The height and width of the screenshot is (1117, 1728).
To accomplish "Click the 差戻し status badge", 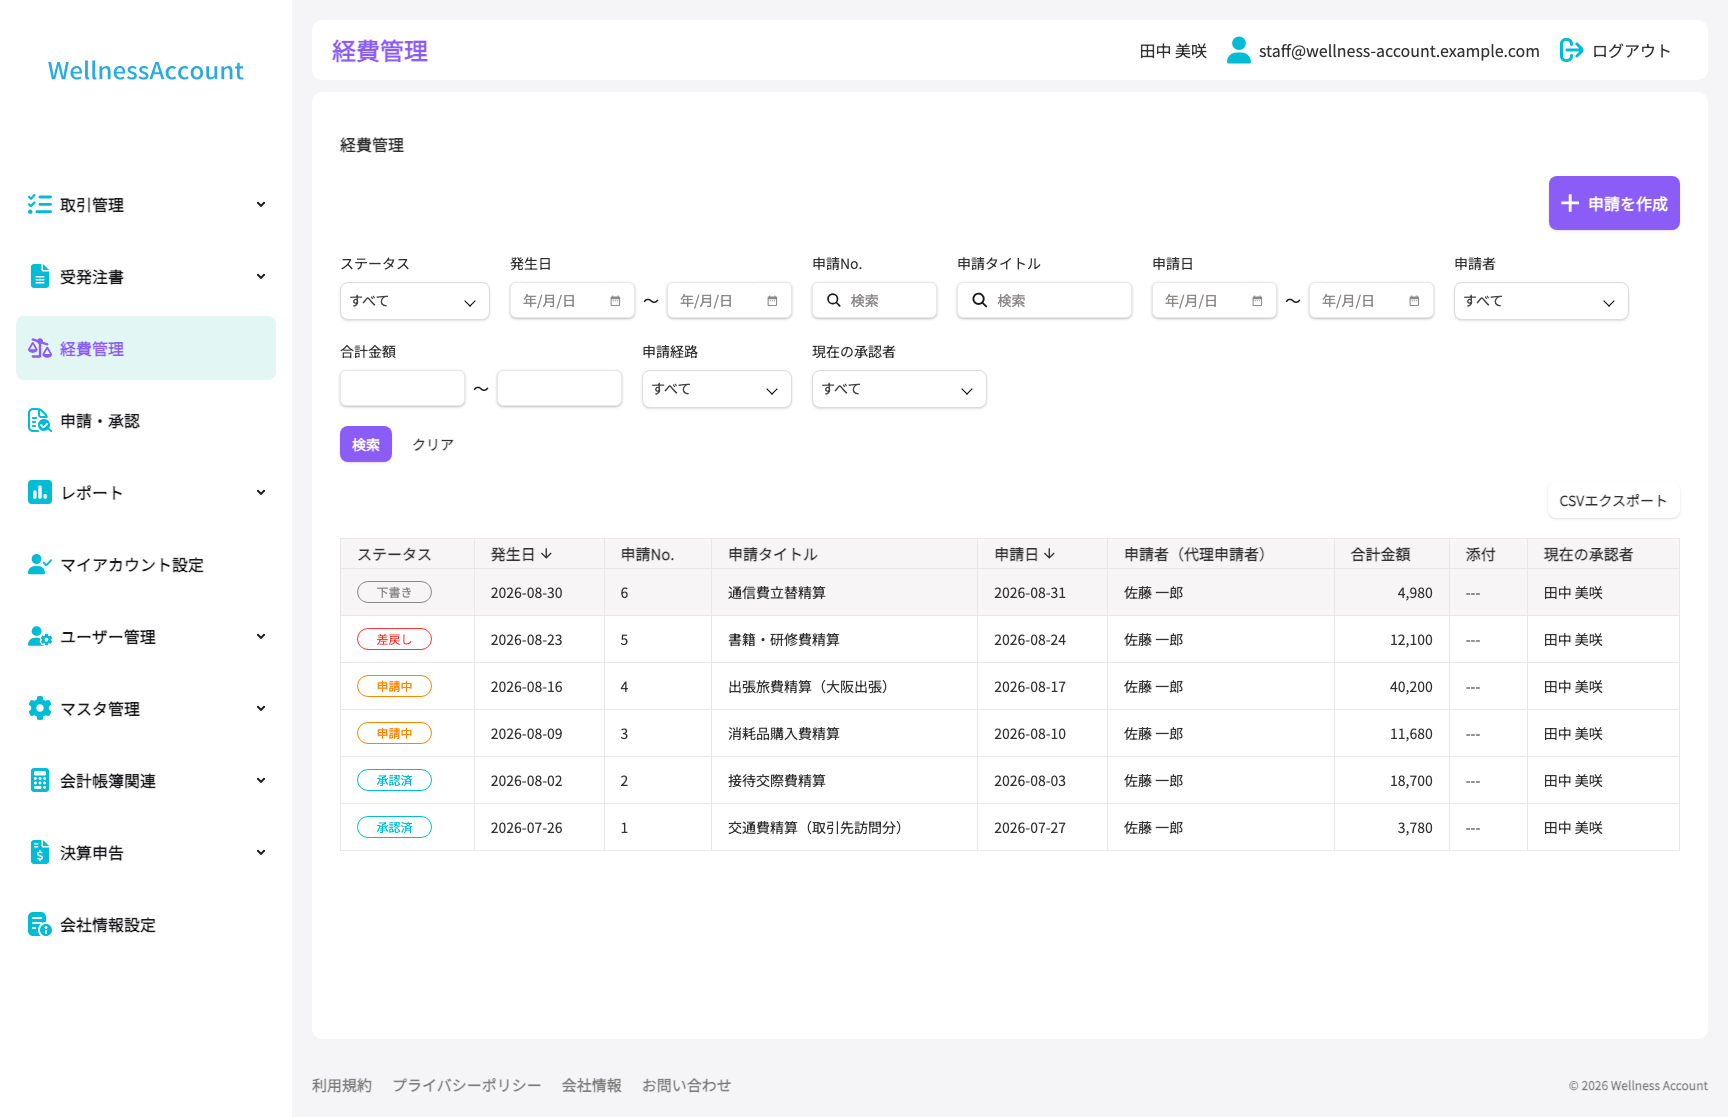I will click(x=394, y=639).
